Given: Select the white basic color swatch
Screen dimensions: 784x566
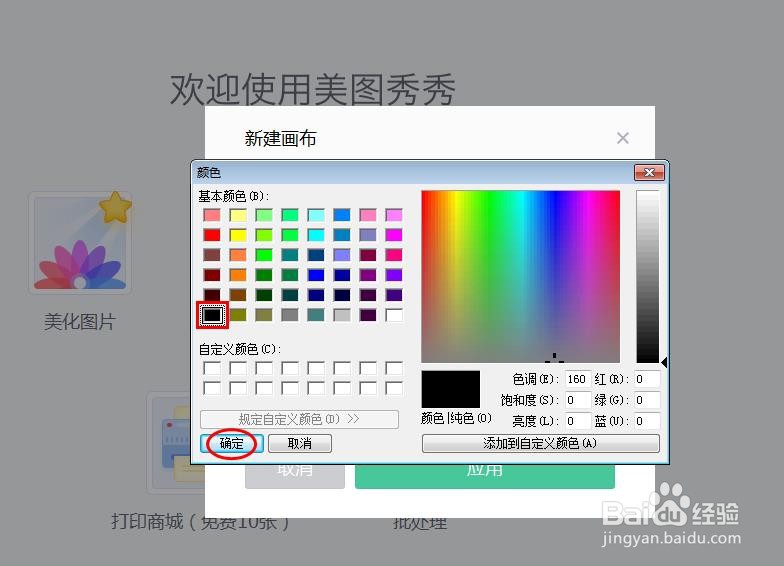Looking at the screenshot, I should tap(394, 314).
